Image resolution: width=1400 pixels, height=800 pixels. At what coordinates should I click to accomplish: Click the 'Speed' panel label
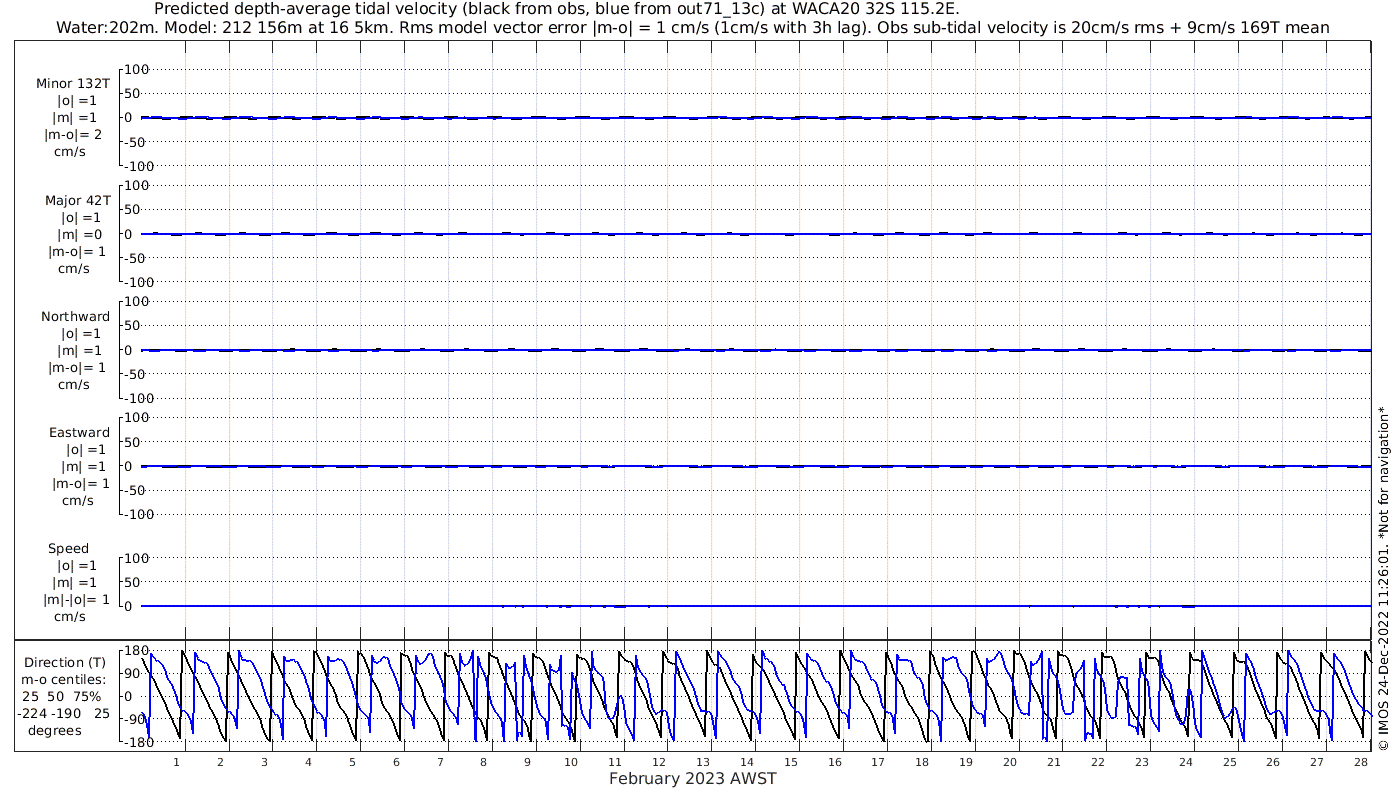tap(69, 548)
